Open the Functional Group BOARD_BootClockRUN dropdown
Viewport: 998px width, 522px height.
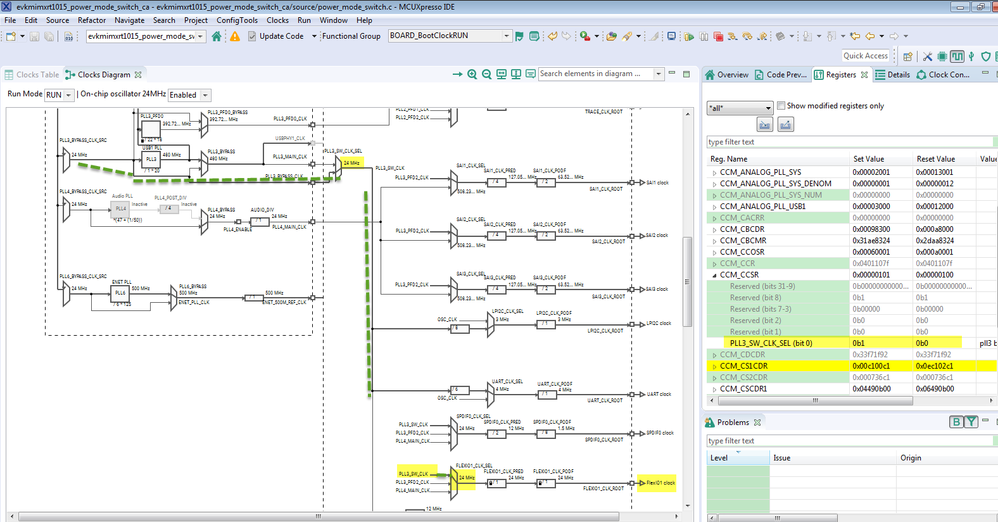pos(449,36)
